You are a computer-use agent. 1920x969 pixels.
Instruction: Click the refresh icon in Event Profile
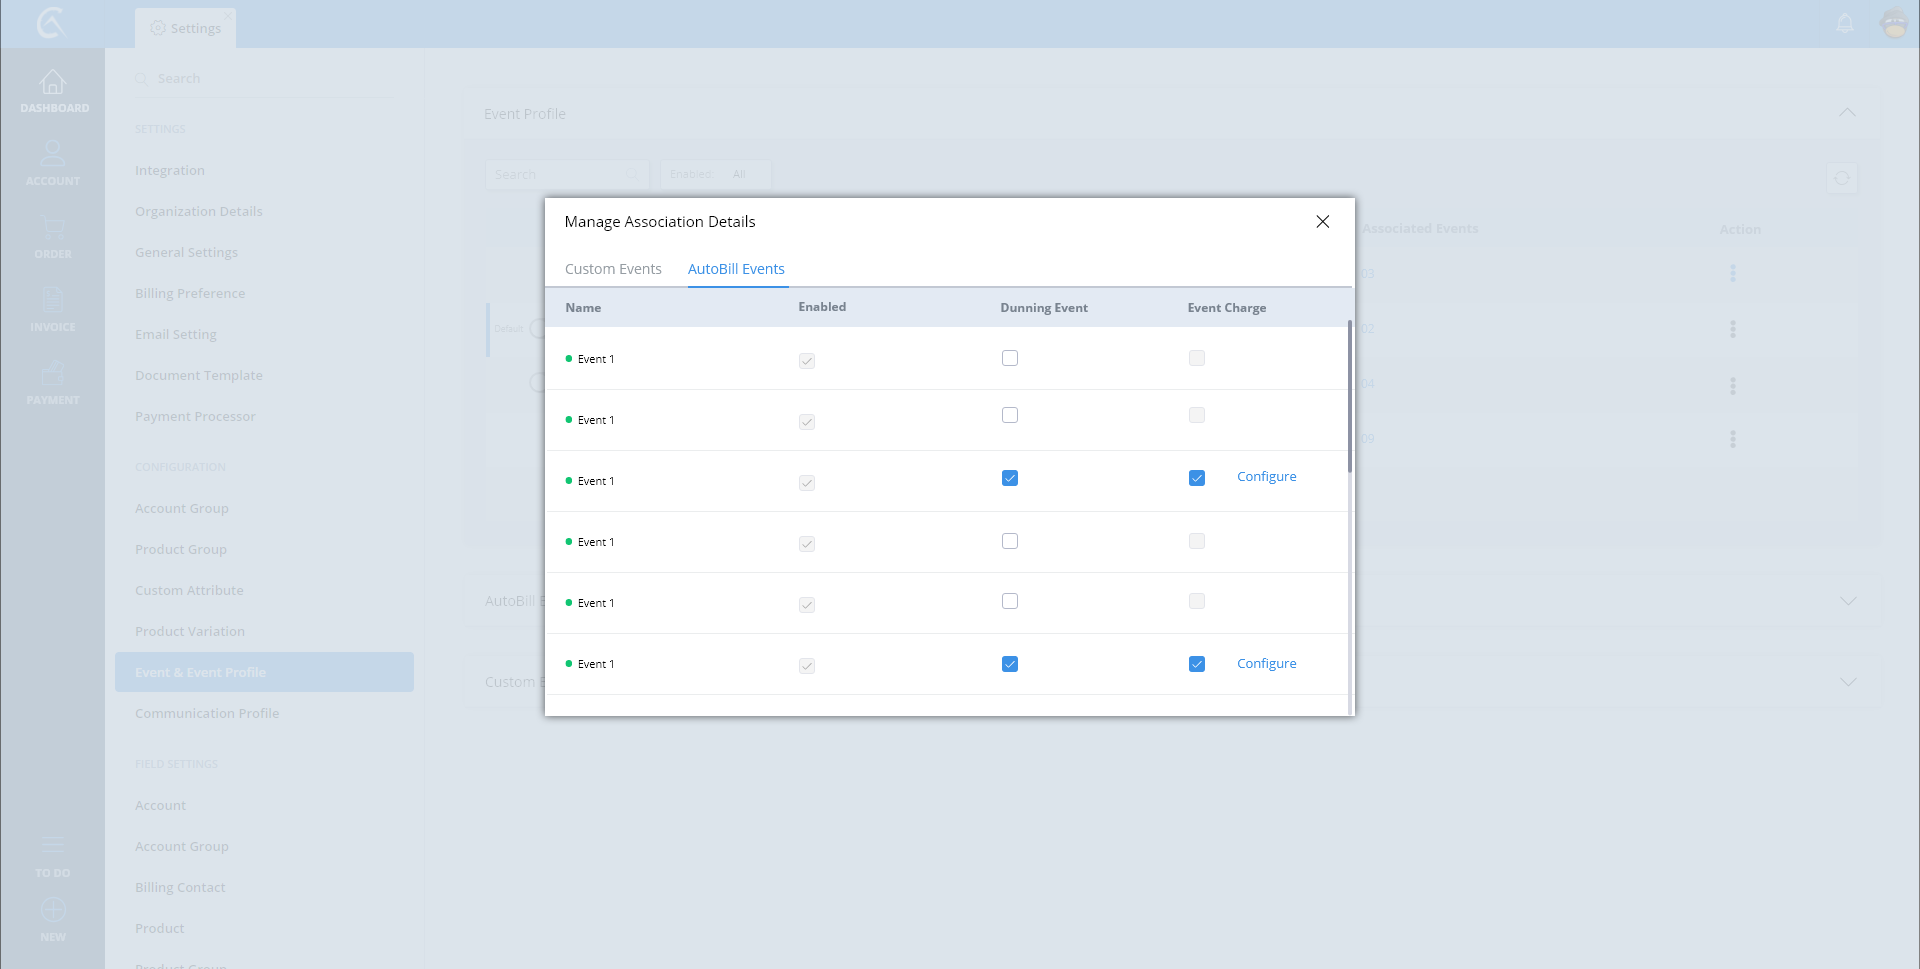click(1841, 178)
